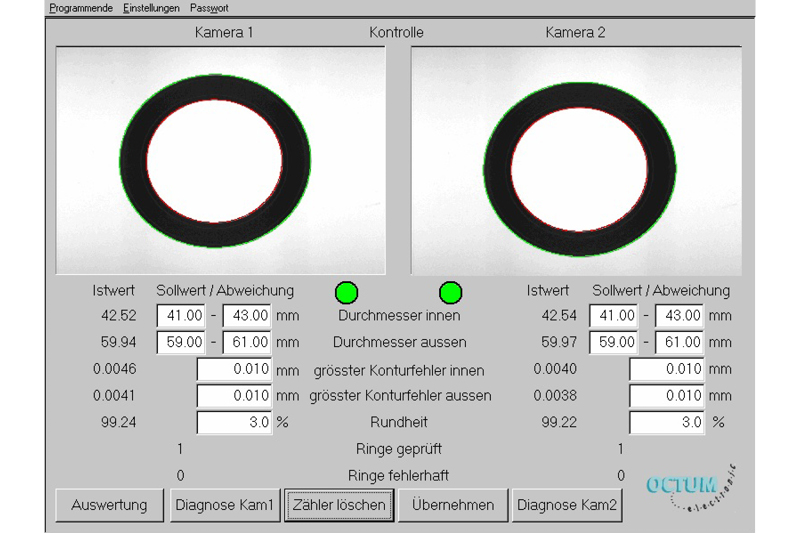Click the grösster Konturfehler innen label
Image resolution: width=800 pixels, height=533 pixels.
(399, 371)
